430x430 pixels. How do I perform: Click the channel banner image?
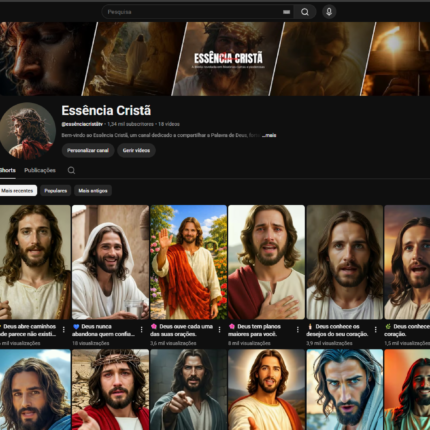click(215, 59)
